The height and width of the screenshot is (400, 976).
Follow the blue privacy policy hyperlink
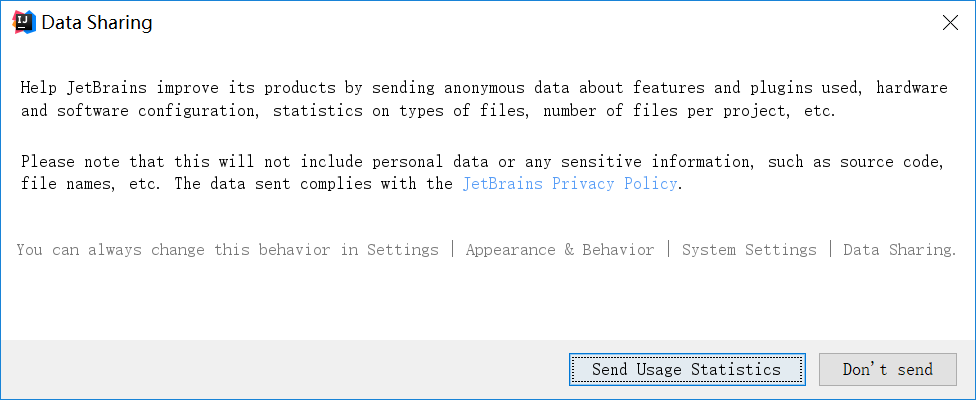570,184
